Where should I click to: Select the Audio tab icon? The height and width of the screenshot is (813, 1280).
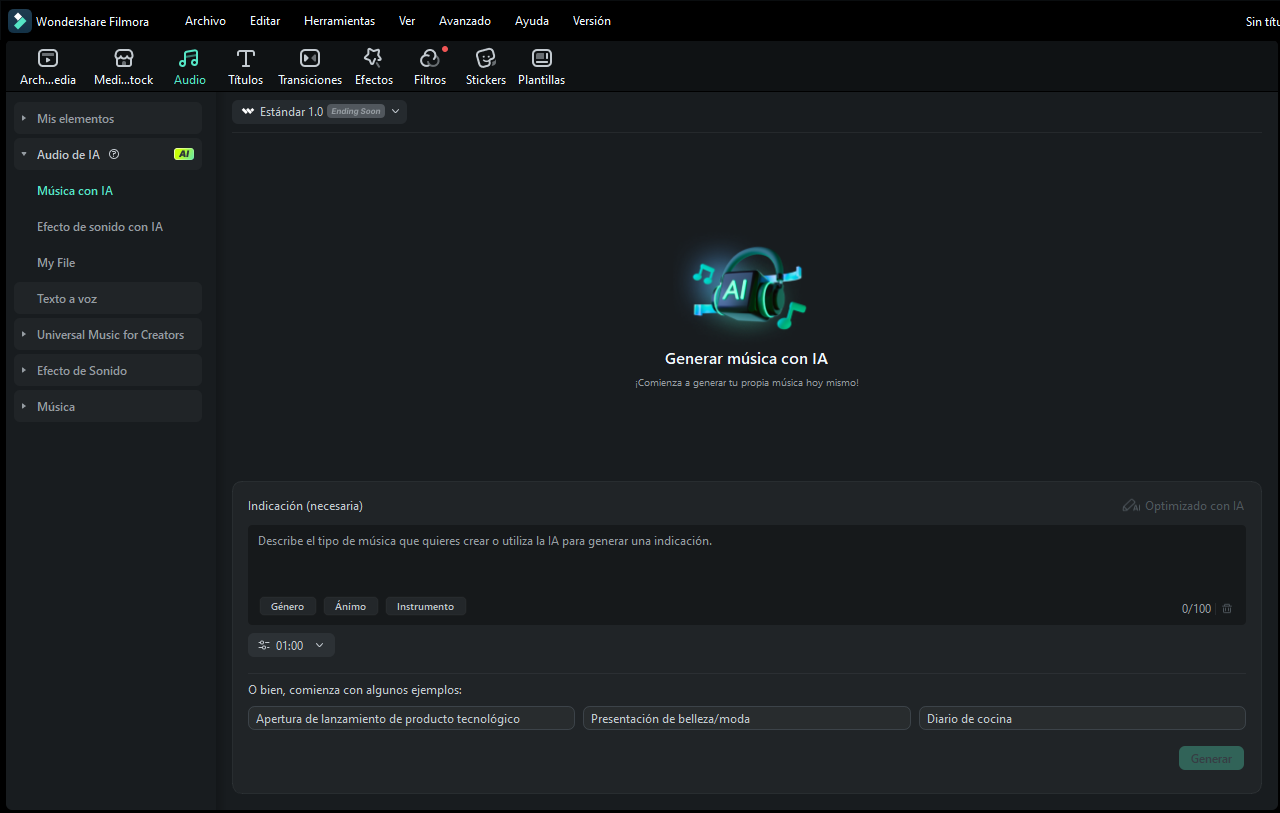pyautogui.click(x=189, y=58)
